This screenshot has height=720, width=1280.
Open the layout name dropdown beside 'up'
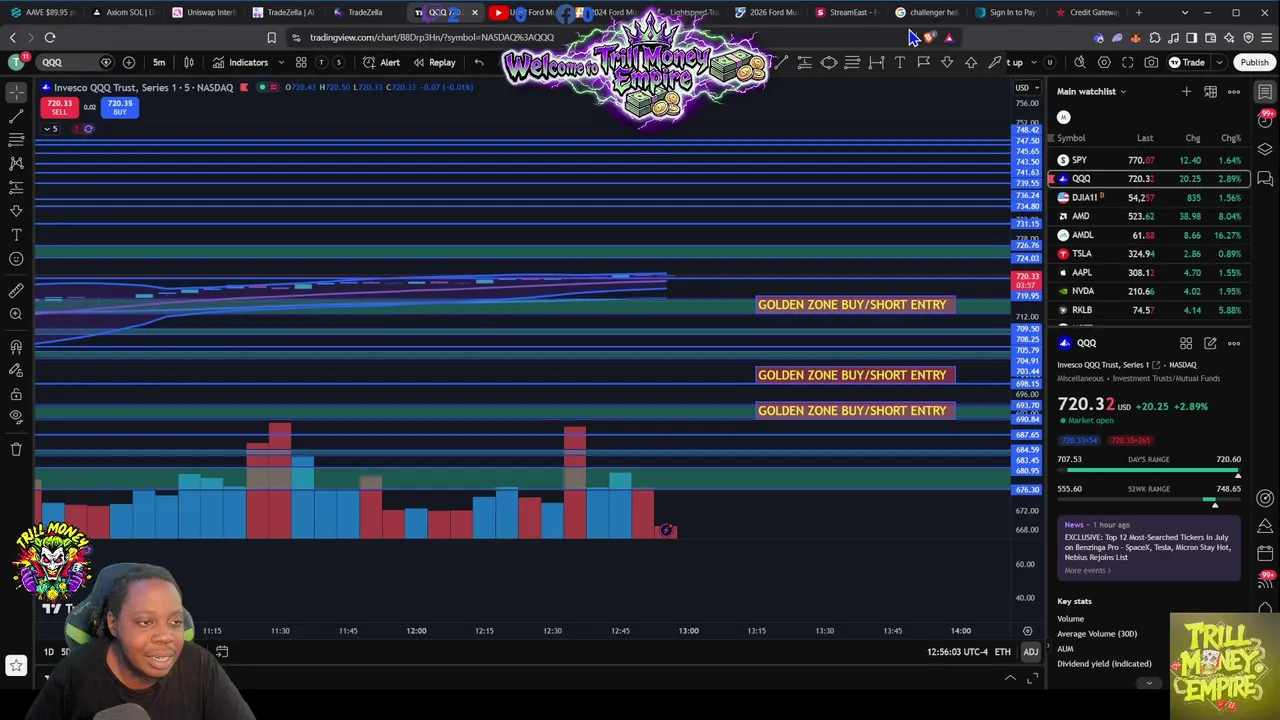tap(1034, 62)
